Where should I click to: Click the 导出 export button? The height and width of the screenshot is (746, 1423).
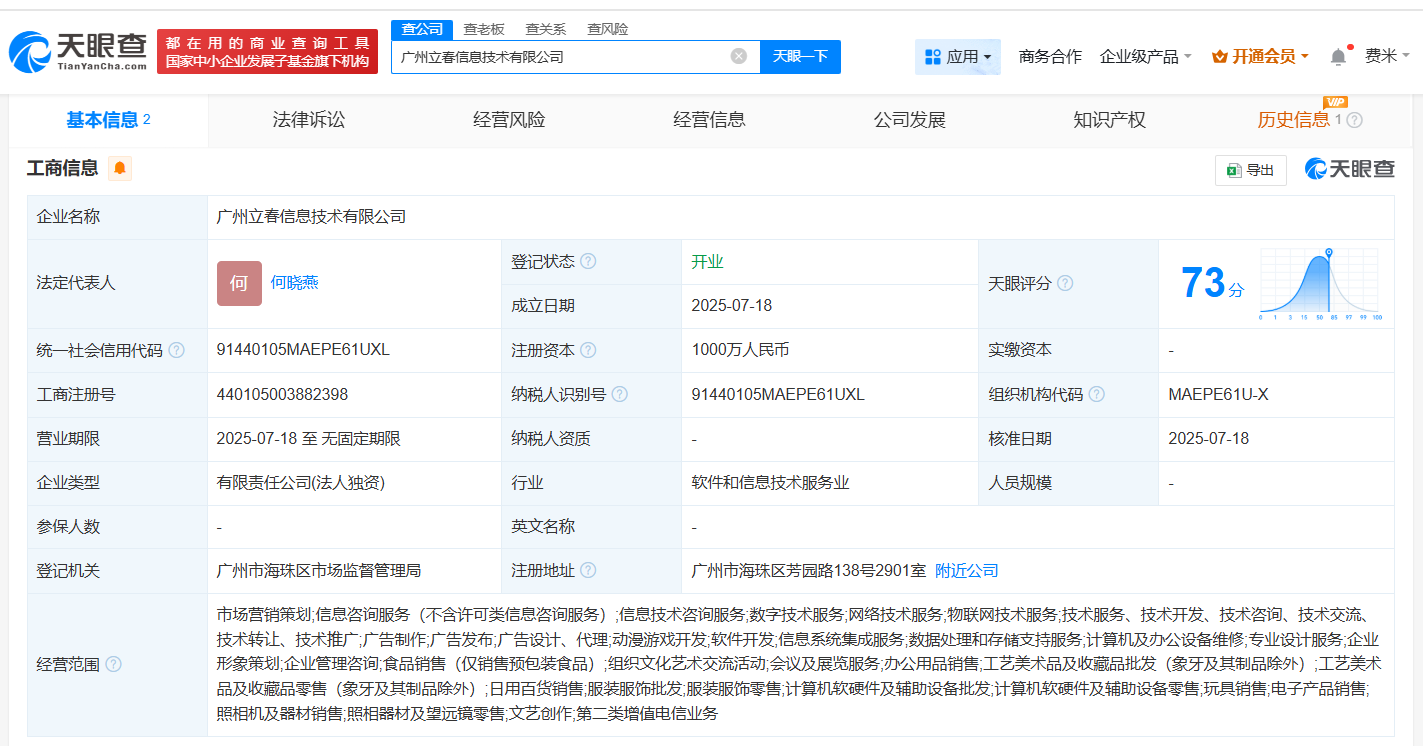[x=1250, y=170]
